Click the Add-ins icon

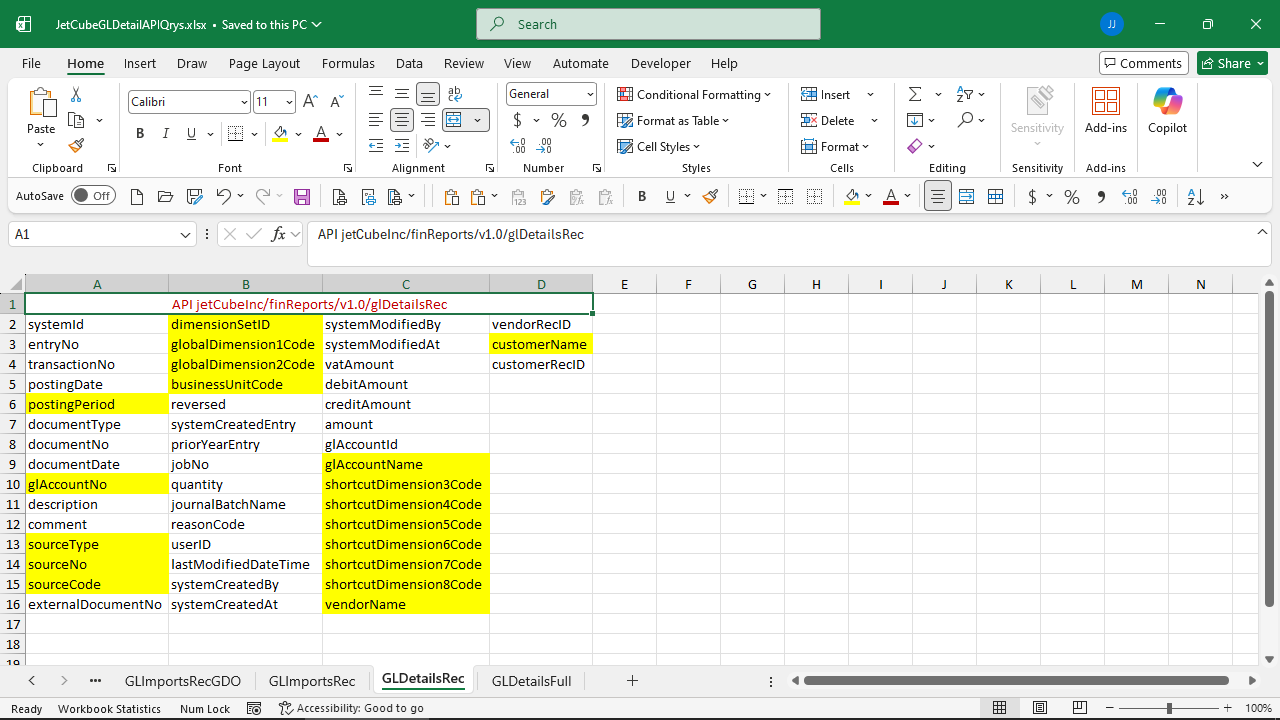click(x=1105, y=110)
